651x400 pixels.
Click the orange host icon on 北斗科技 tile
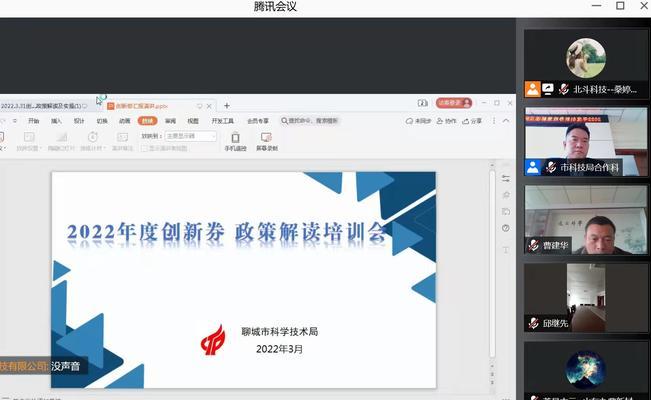[x=533, y=89]
